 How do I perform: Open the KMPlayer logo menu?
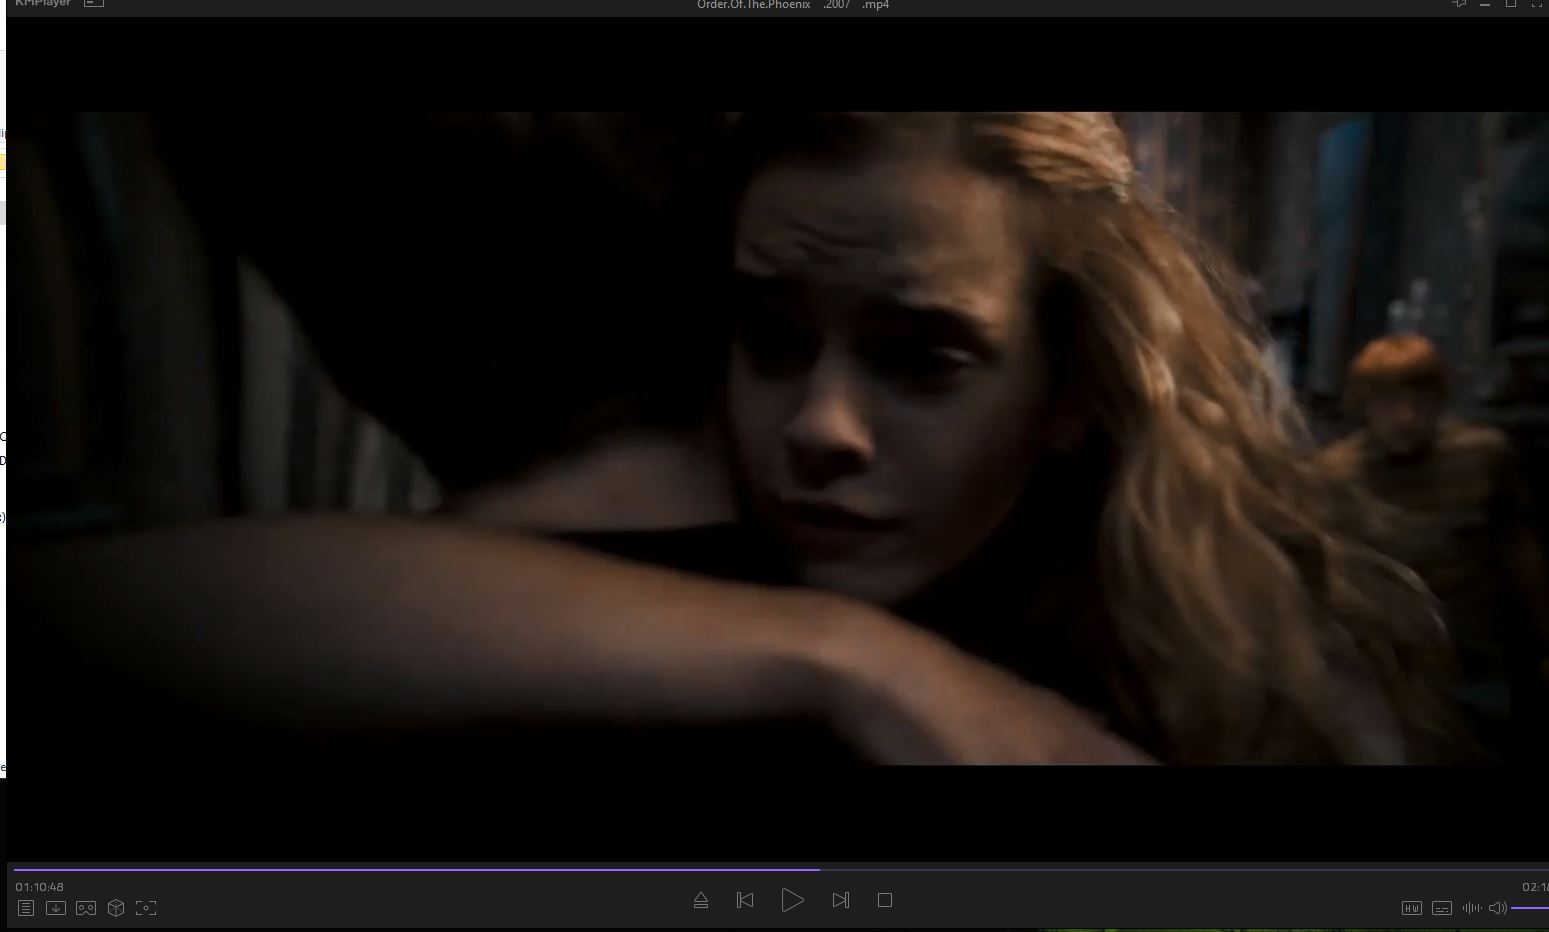(43, 4)
